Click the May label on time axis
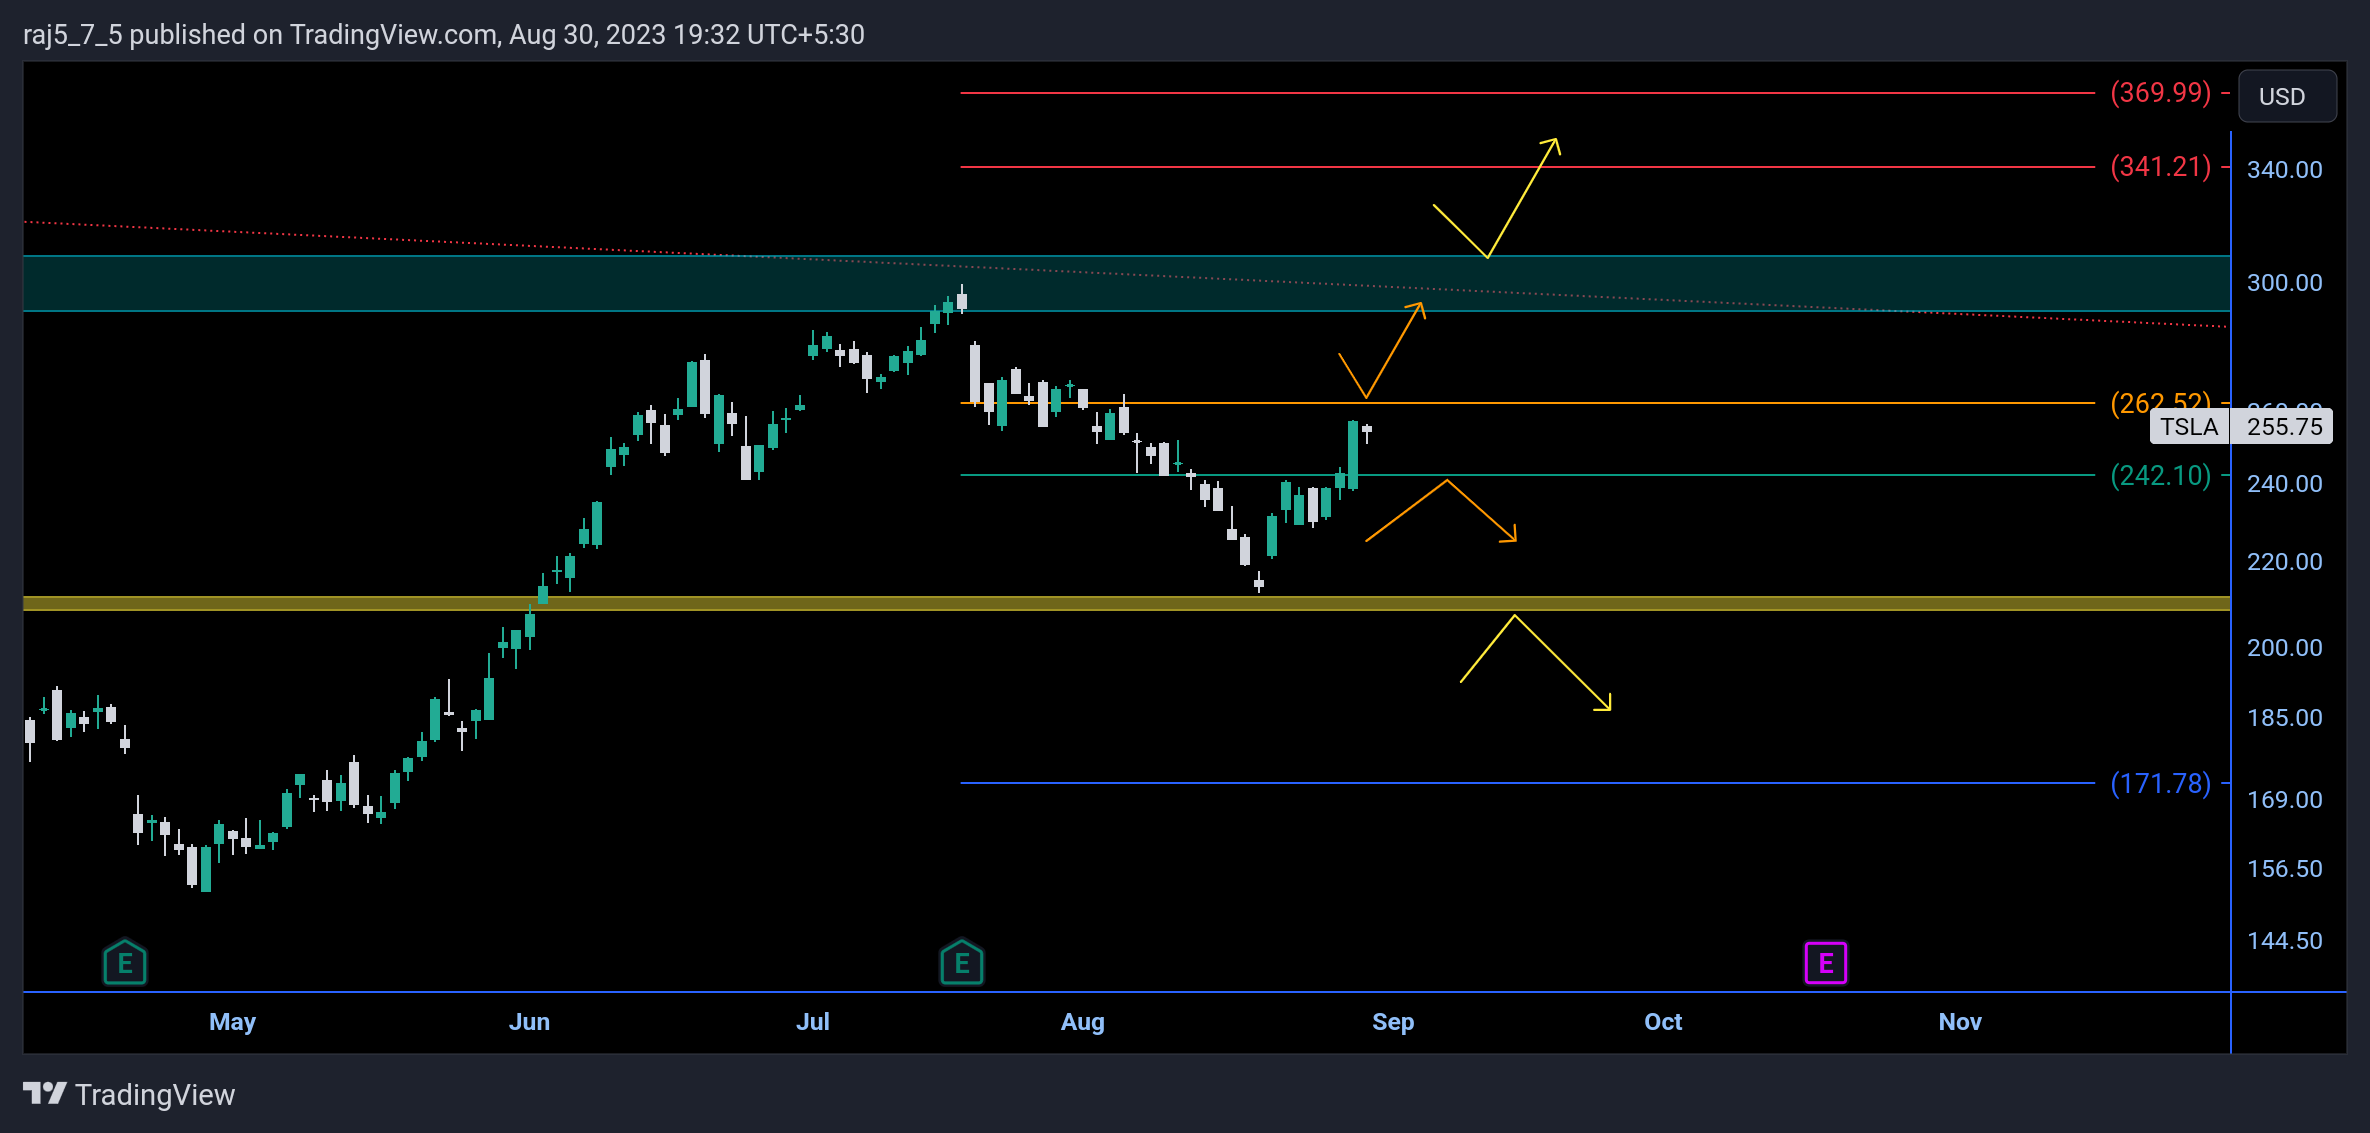This screenshot has height=1133, width=2370. click(232, 1022)
